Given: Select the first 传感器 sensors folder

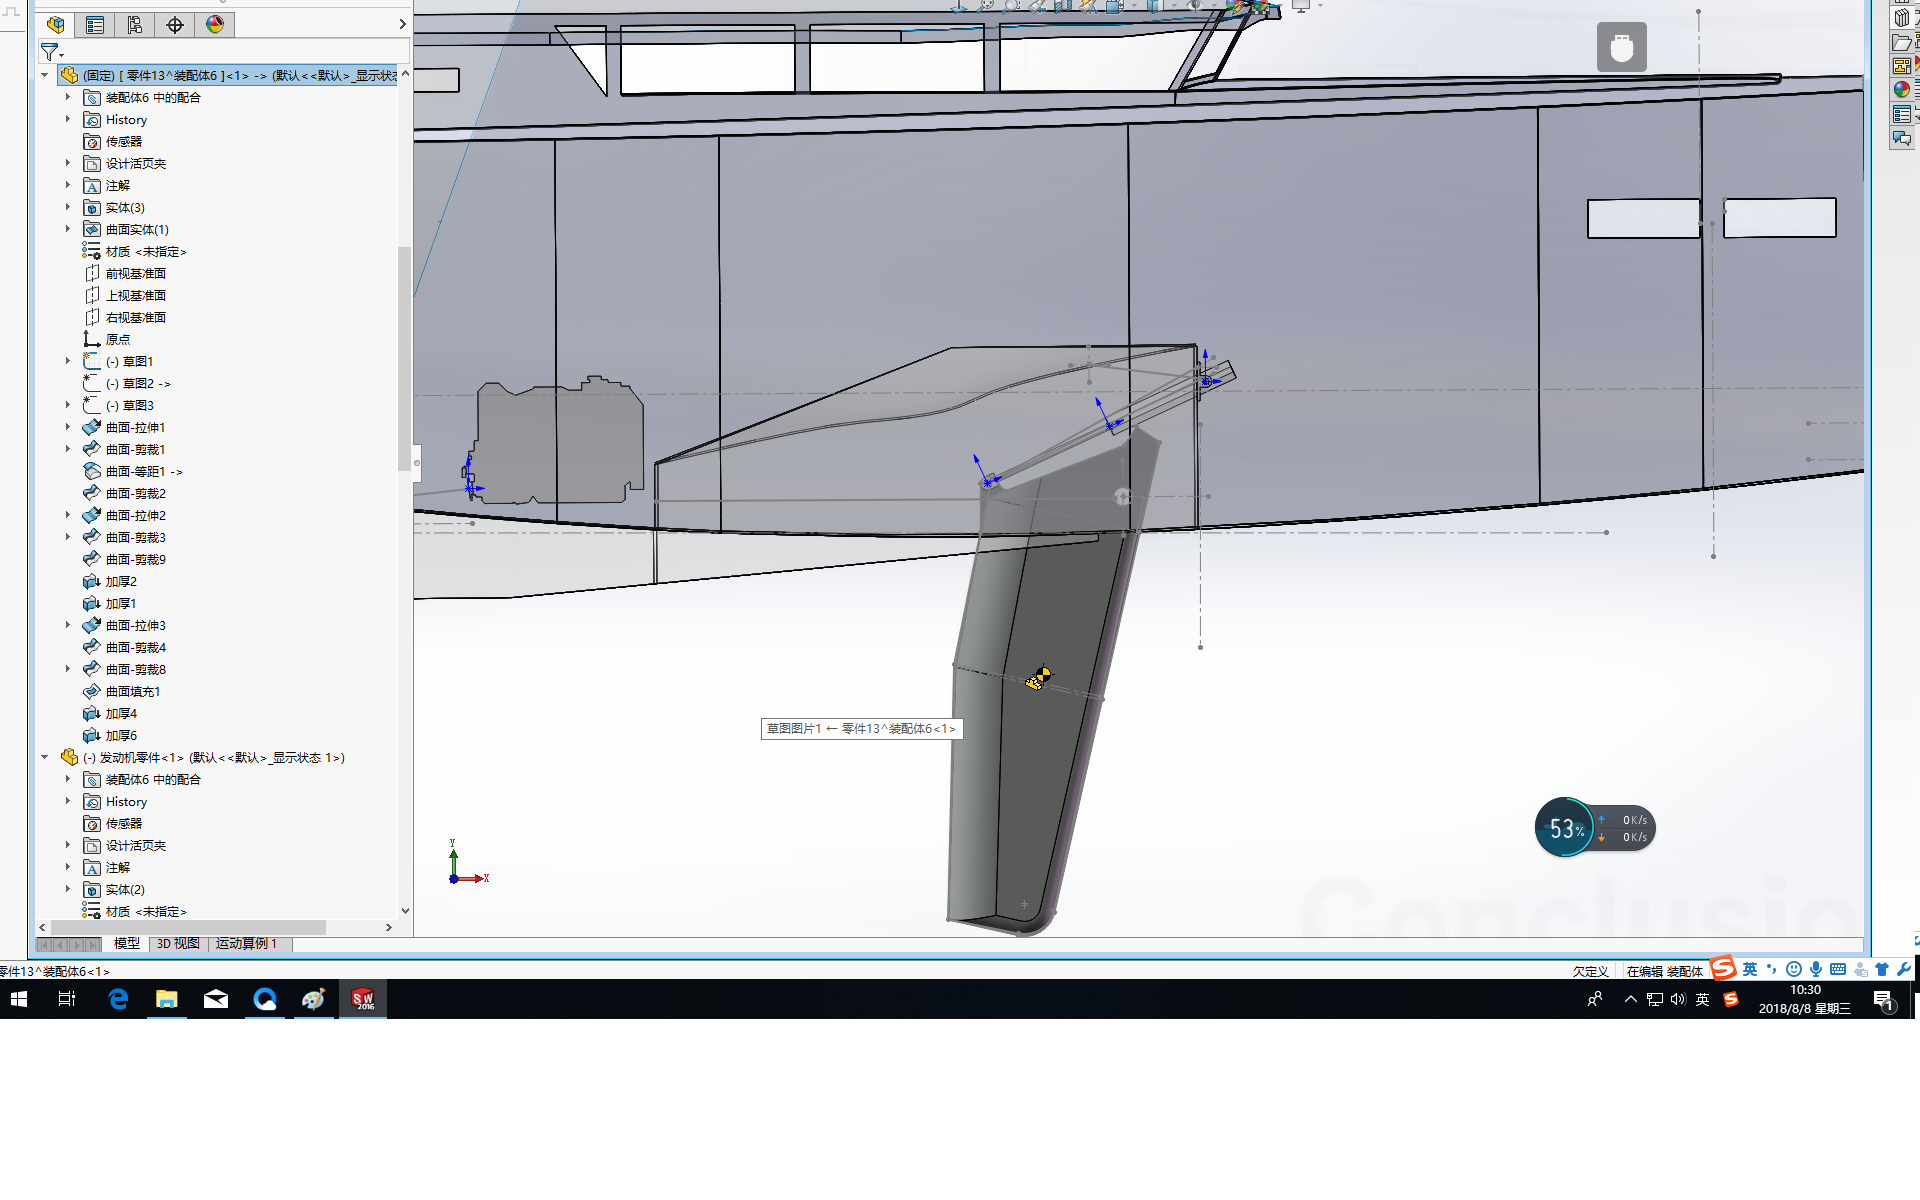Looking at the screenshot, I should tap(113, 142).
